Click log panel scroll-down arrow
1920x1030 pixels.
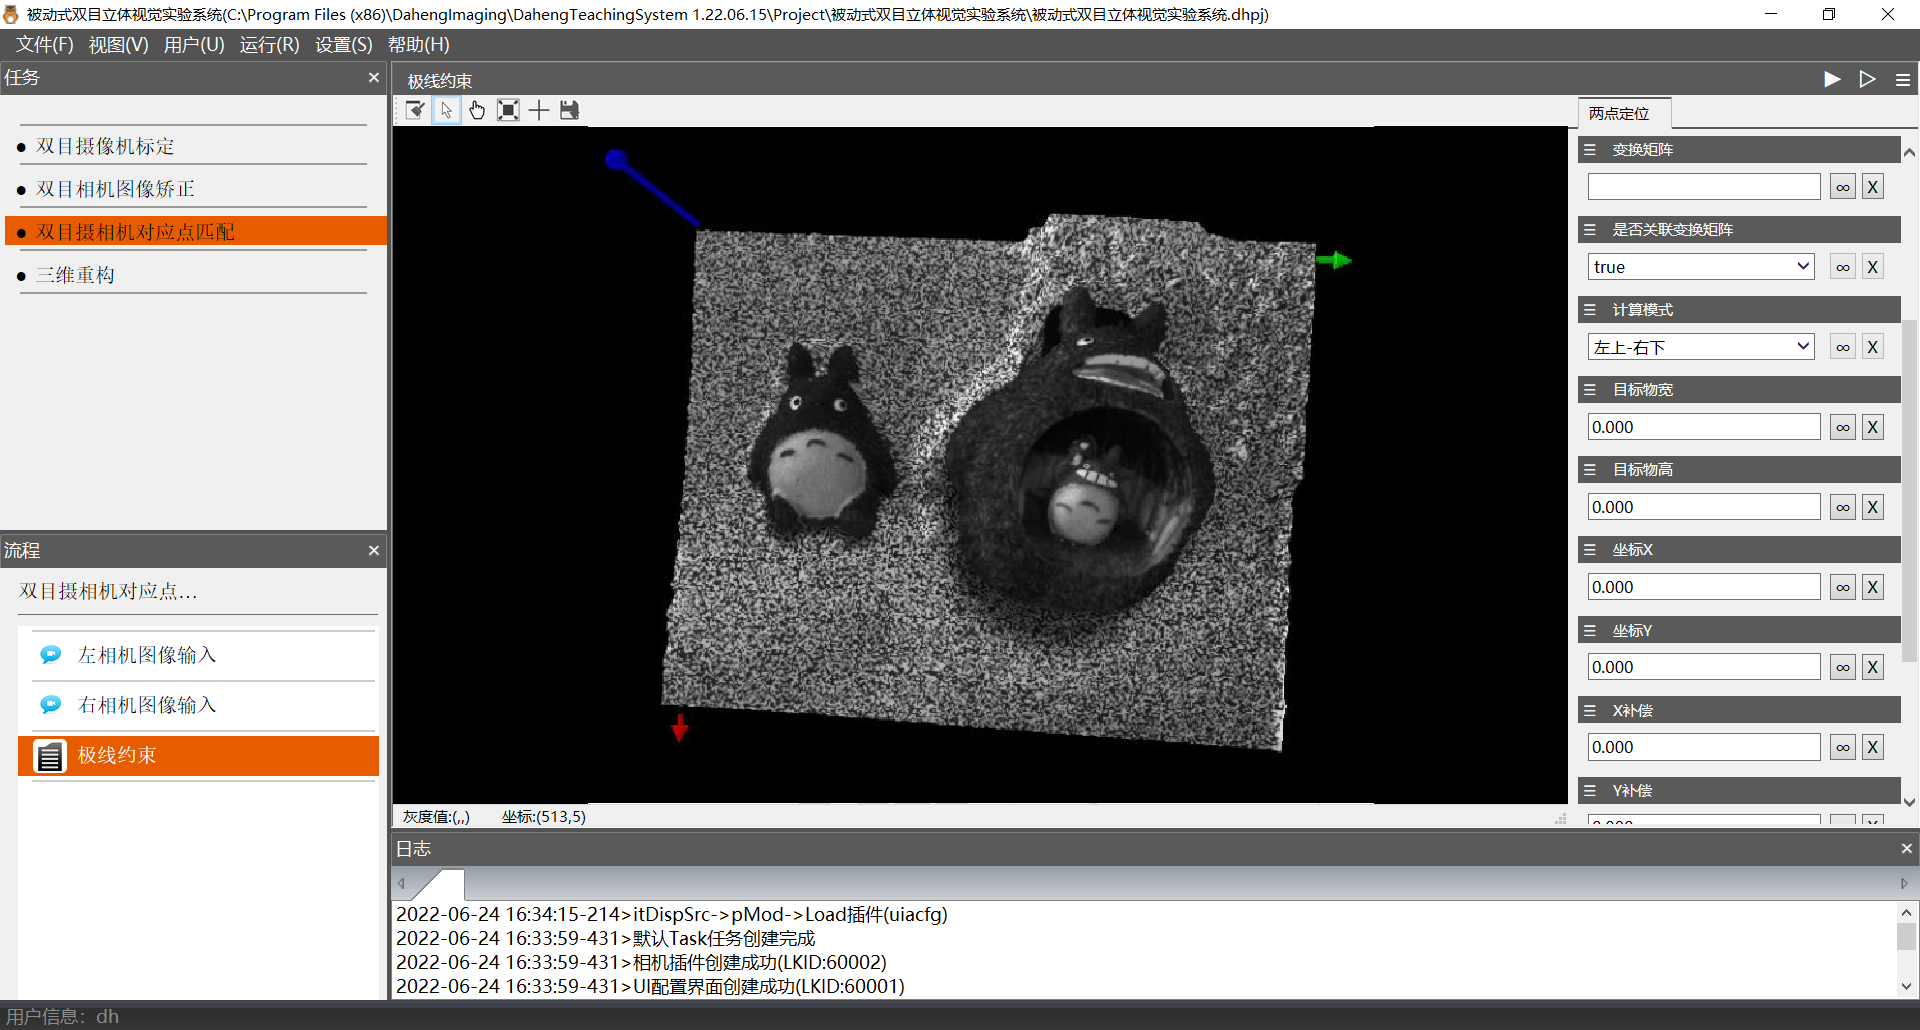[1907, 986]
